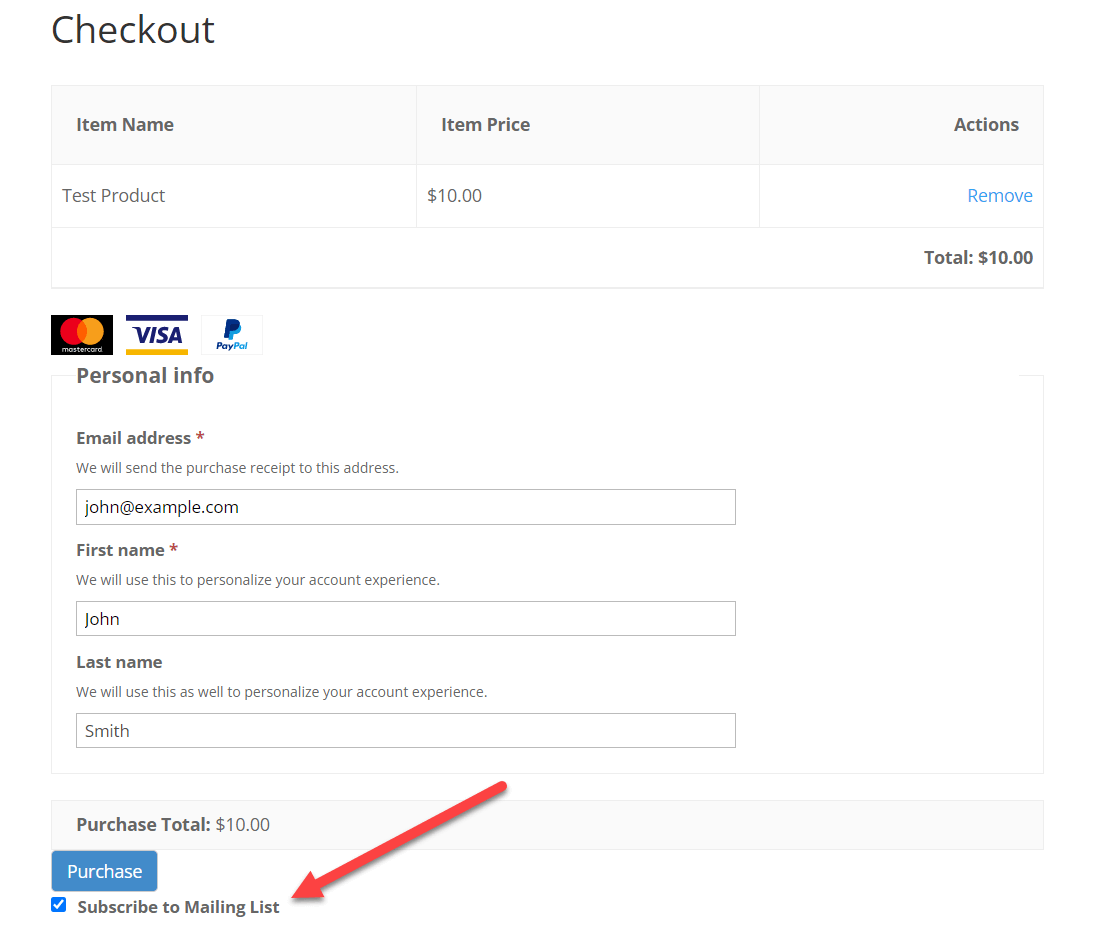
Task: Click the Personal info section heading
Action: point(145,376)
